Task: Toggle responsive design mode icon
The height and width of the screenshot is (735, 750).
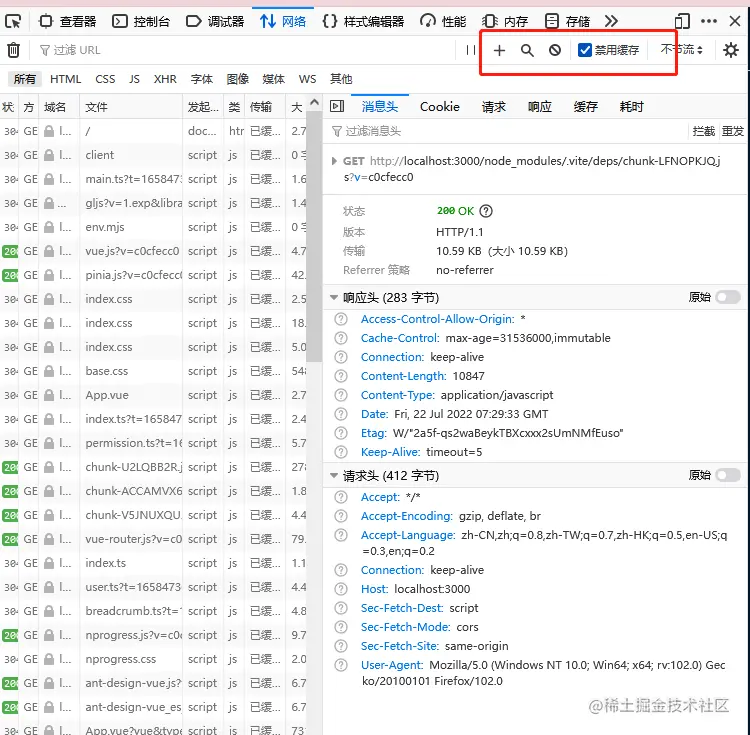Action: click(682, 22)
